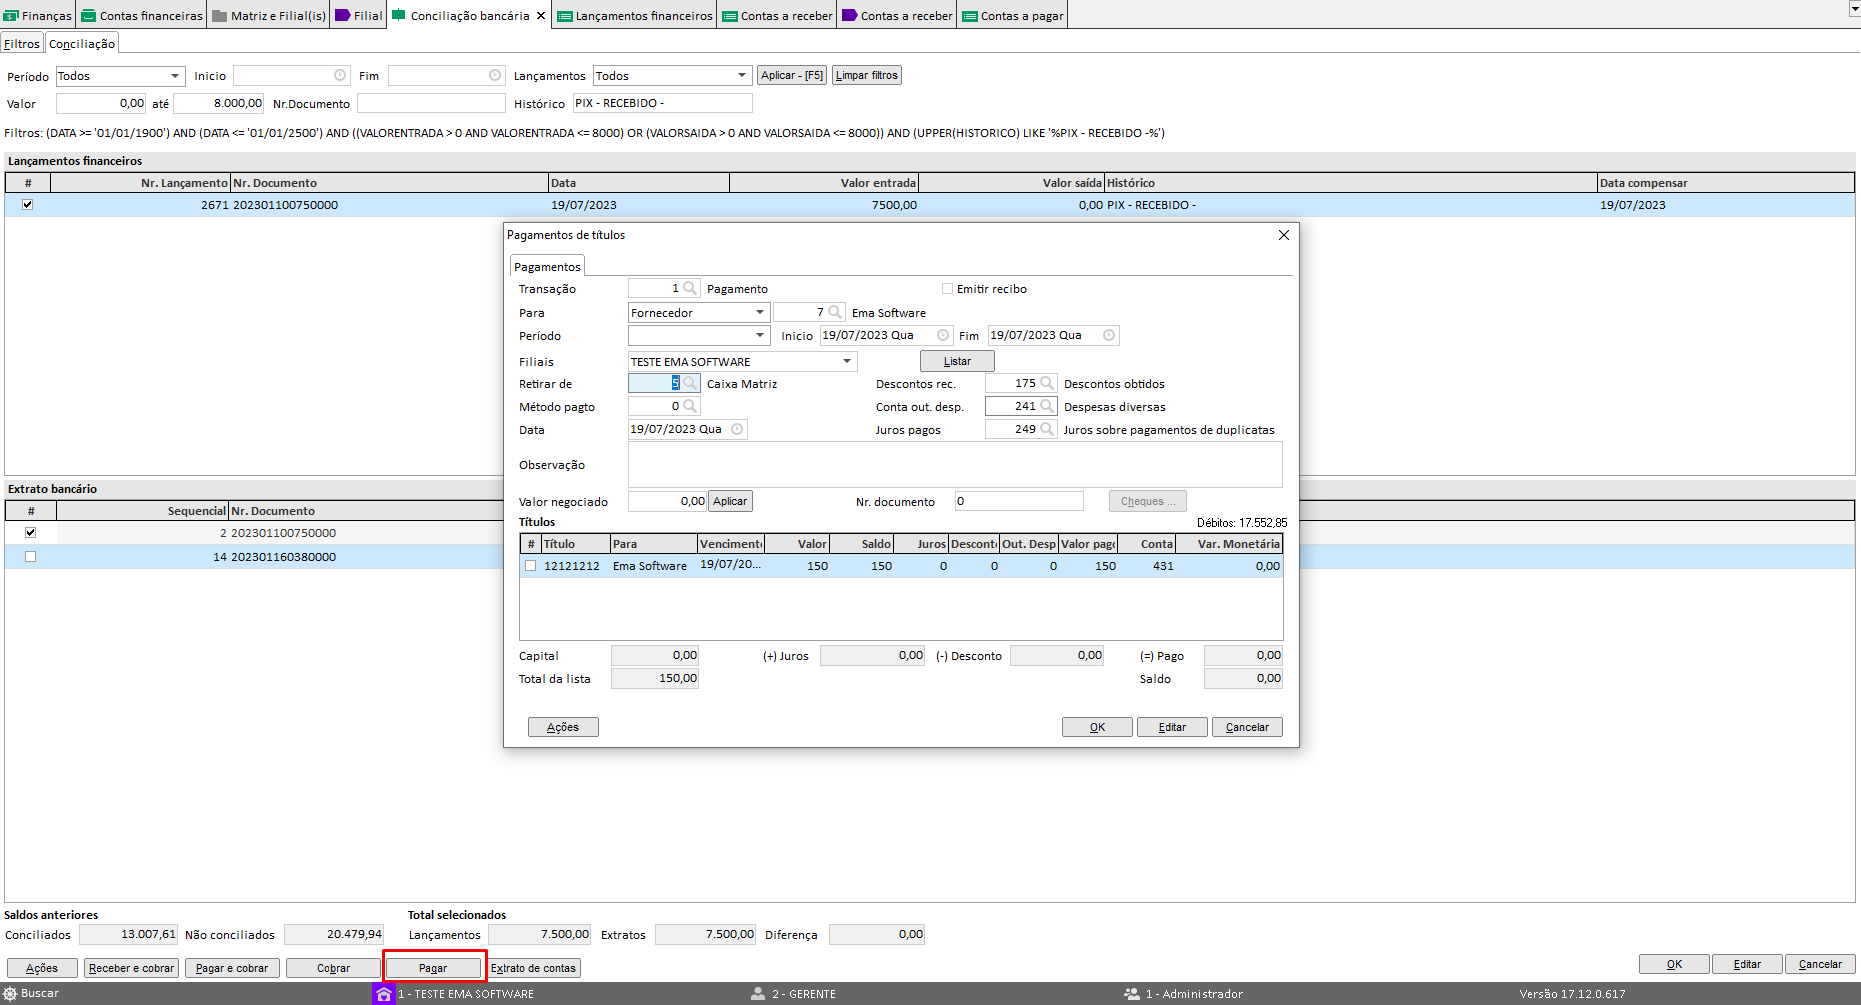The width and height of the screenshot is (1861, 1005).
Task: Open the Retirar de account search magnifier
Action: click(690, 383)
